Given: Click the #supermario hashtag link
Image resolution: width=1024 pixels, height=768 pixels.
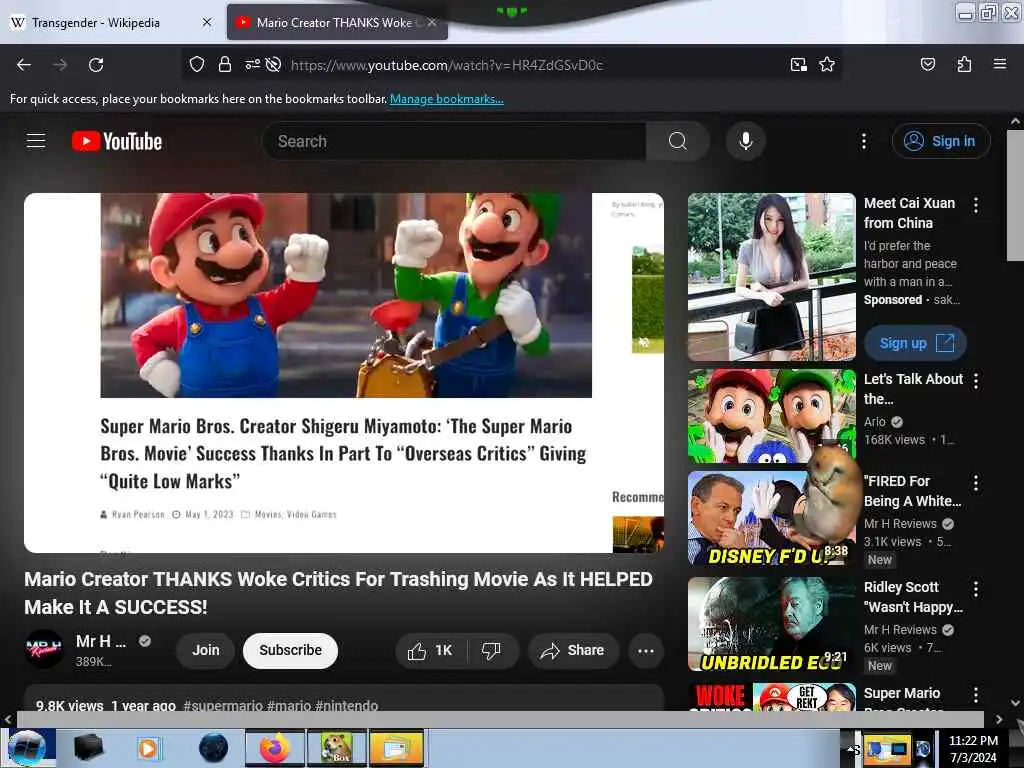Looking at the screenshot, I should [223, 705].
